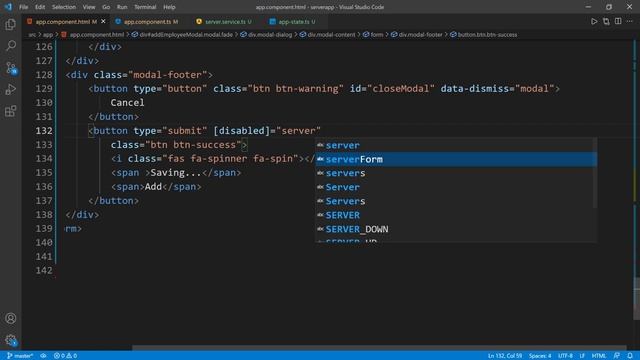Choose the 'servers' lowercase suggestion

pyautogui.click(x=456, y=173)
